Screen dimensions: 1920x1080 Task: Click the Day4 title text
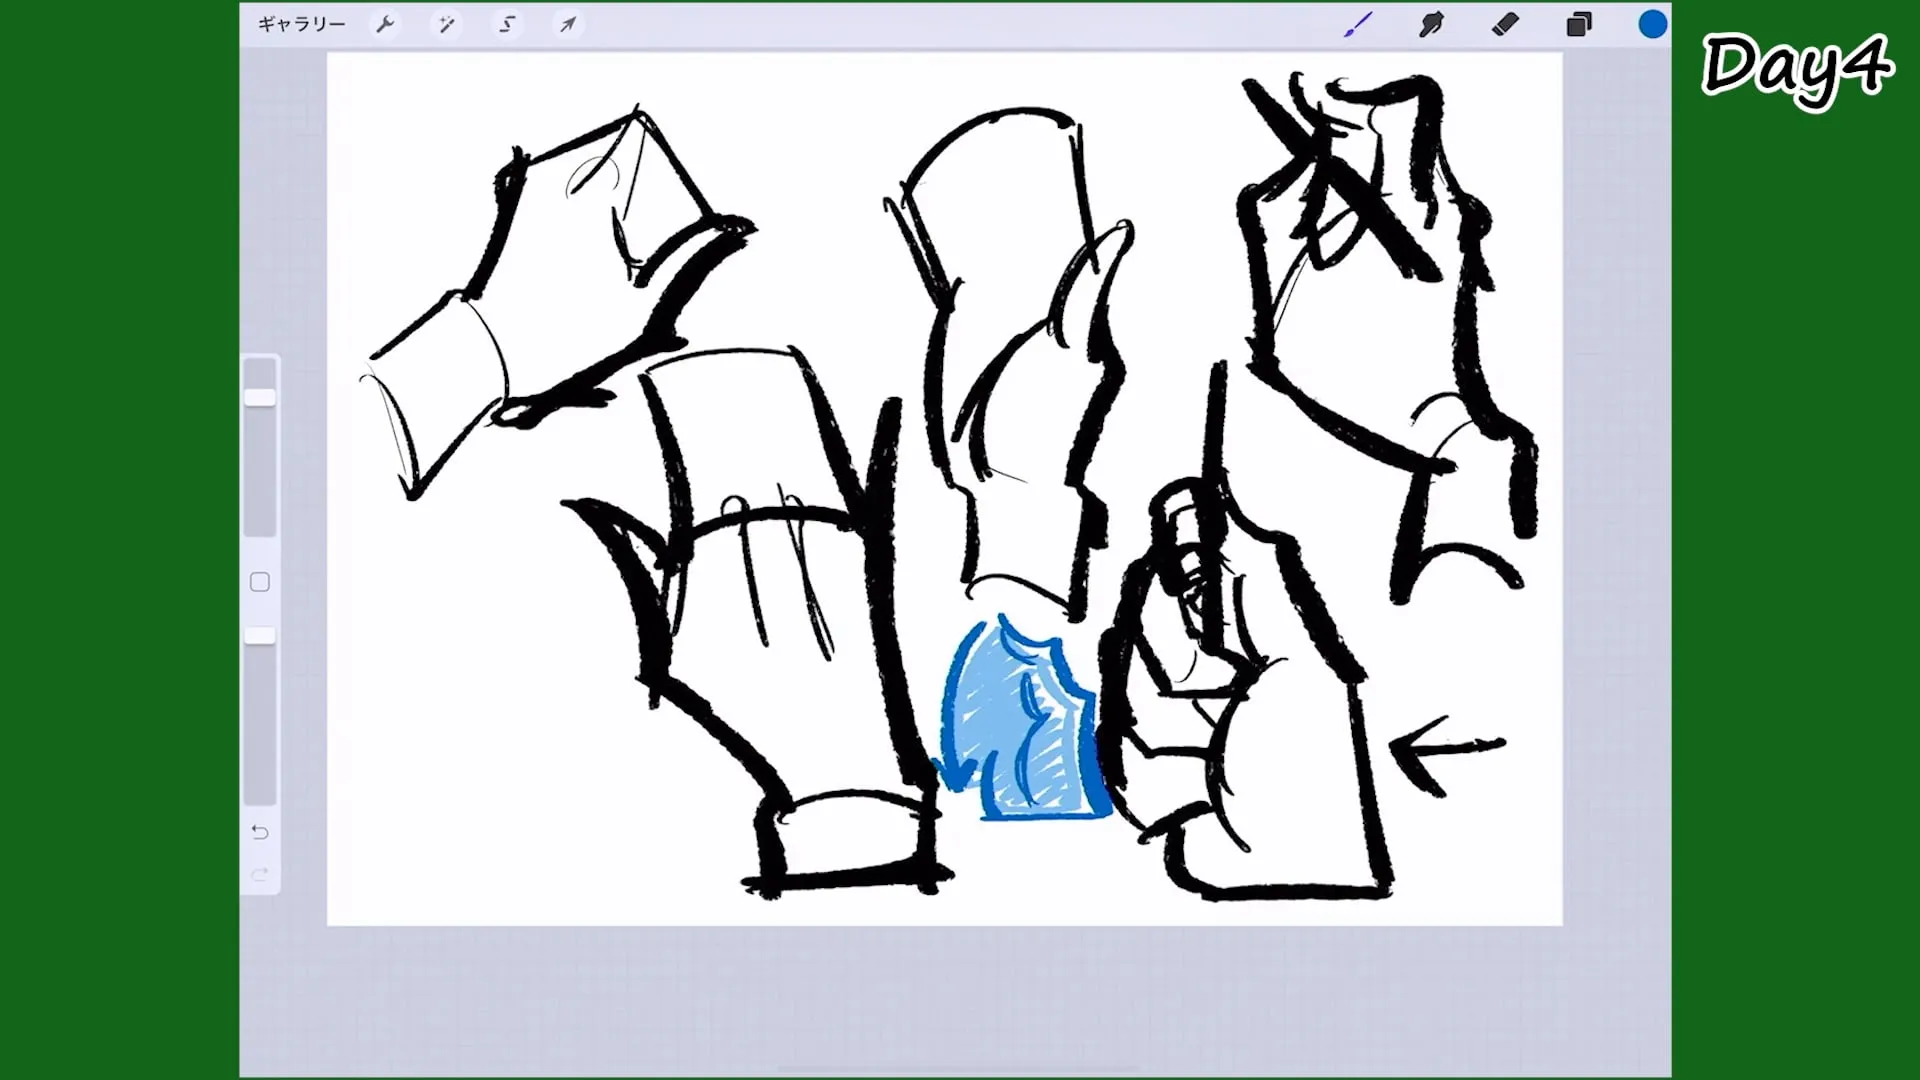(x=1796, y=68)
